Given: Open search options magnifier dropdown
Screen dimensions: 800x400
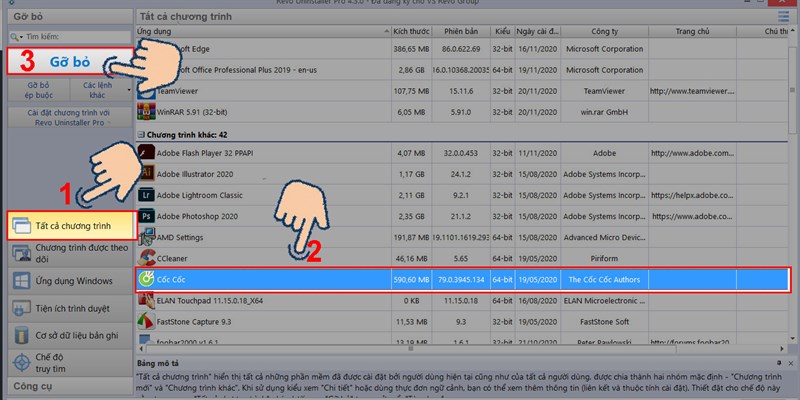Looking at the screenshot, I should pos(17,37).
